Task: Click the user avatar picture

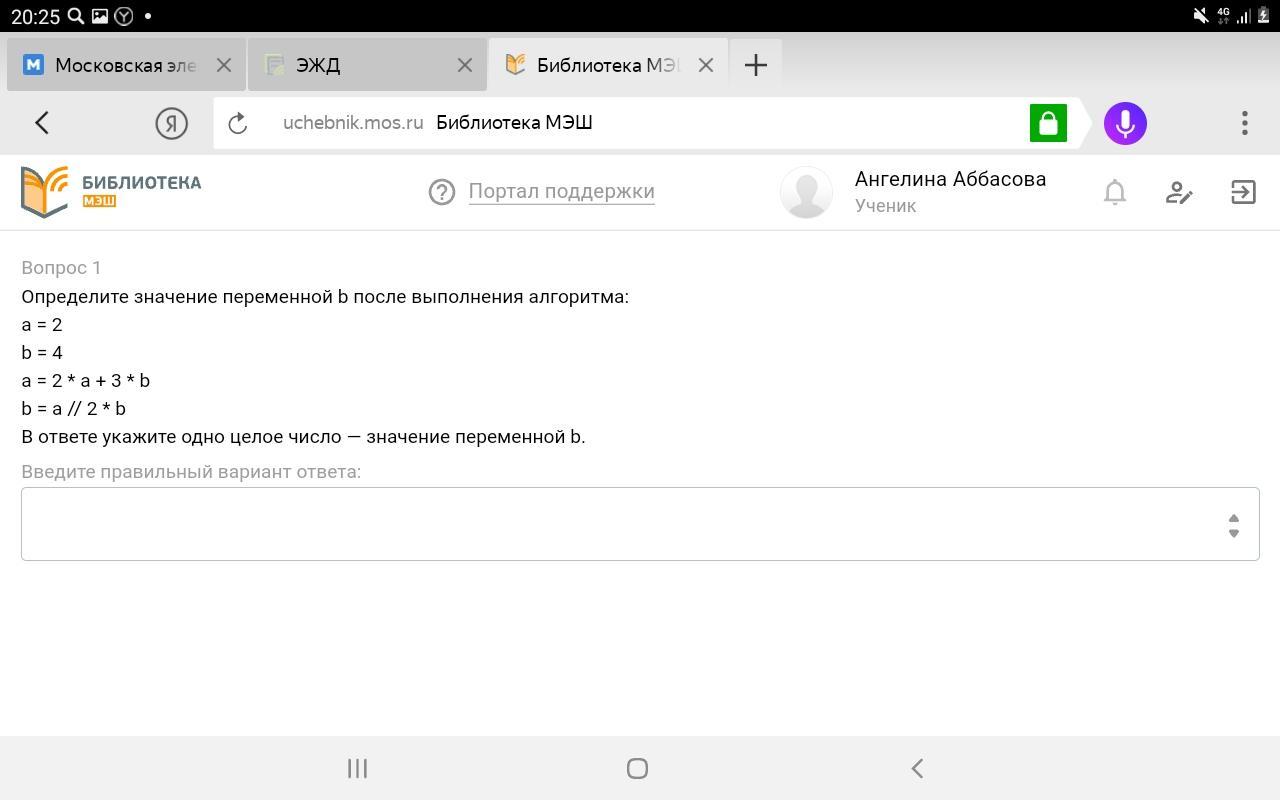Action: pyautogui.click(x=806, y=192)
